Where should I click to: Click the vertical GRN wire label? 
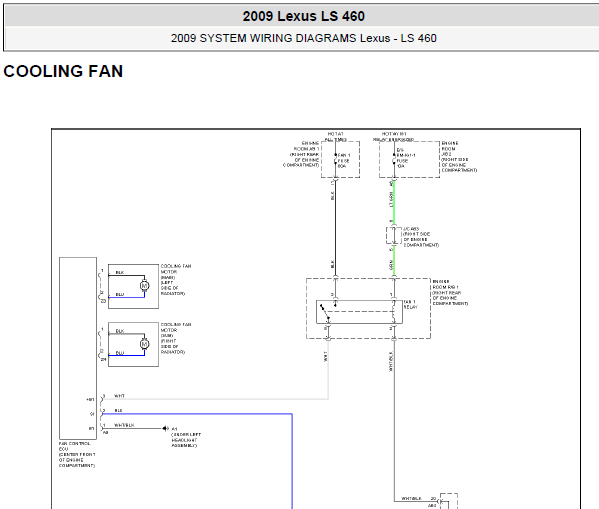tap(390, 265)
